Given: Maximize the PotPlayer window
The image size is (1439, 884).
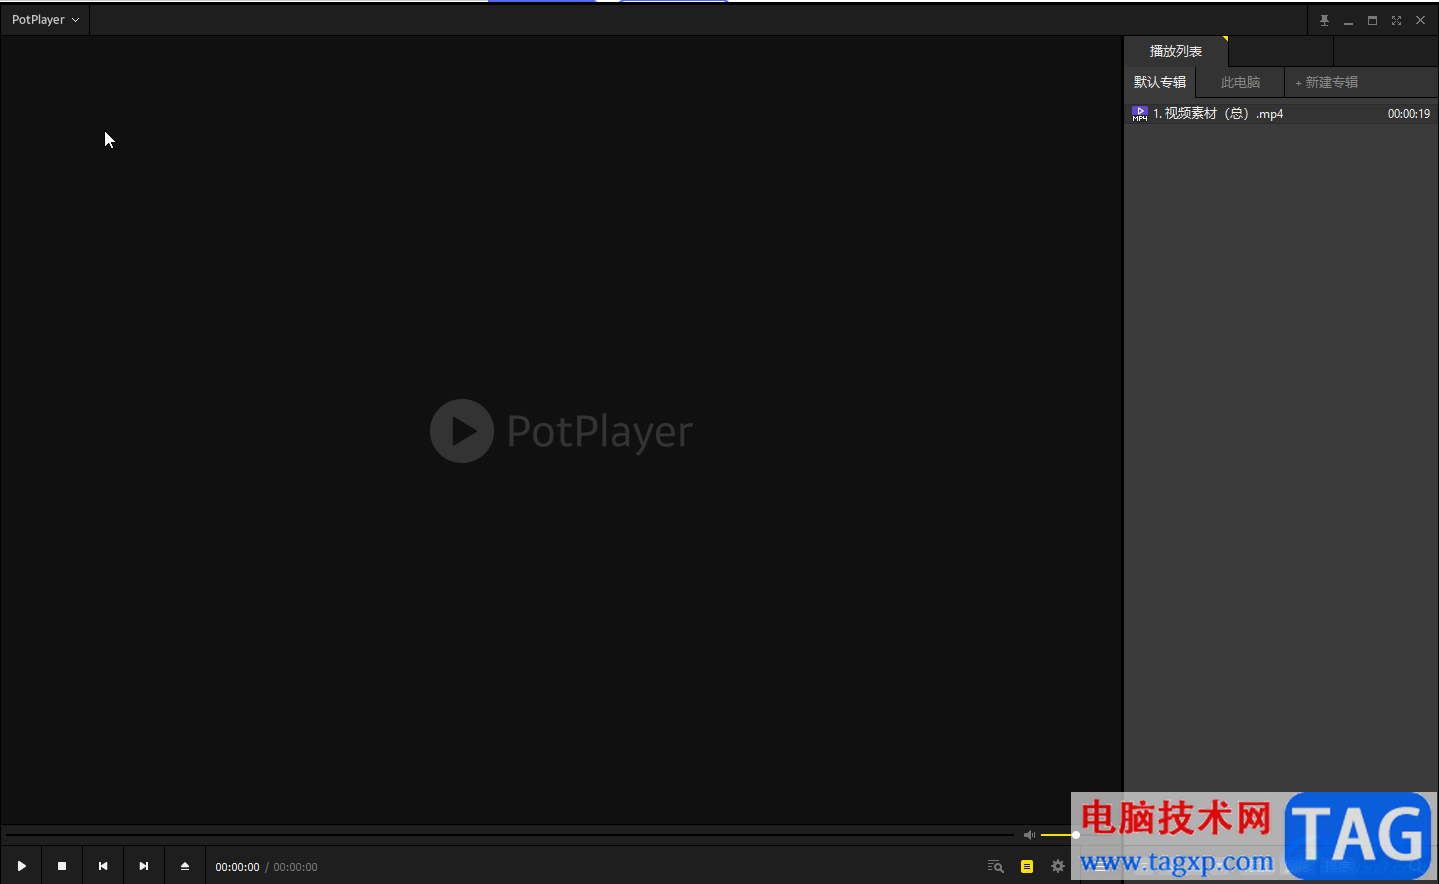Looking at the screenshot, I should [x=1372, y=20].
